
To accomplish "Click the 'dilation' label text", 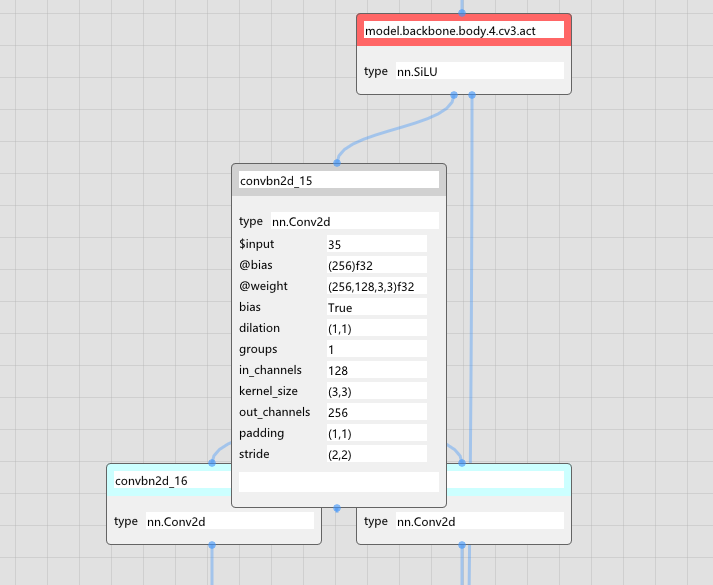I will point(259,328).
